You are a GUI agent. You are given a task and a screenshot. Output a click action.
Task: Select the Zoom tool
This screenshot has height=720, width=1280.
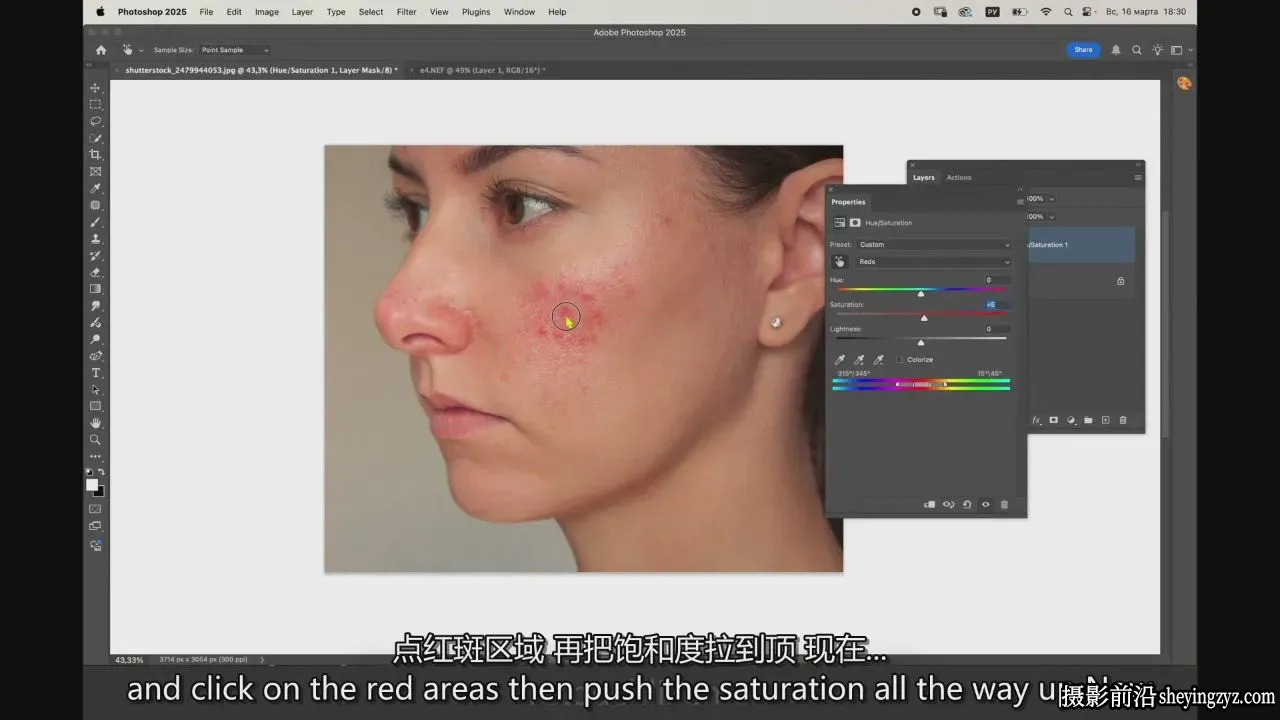[96, 440]
